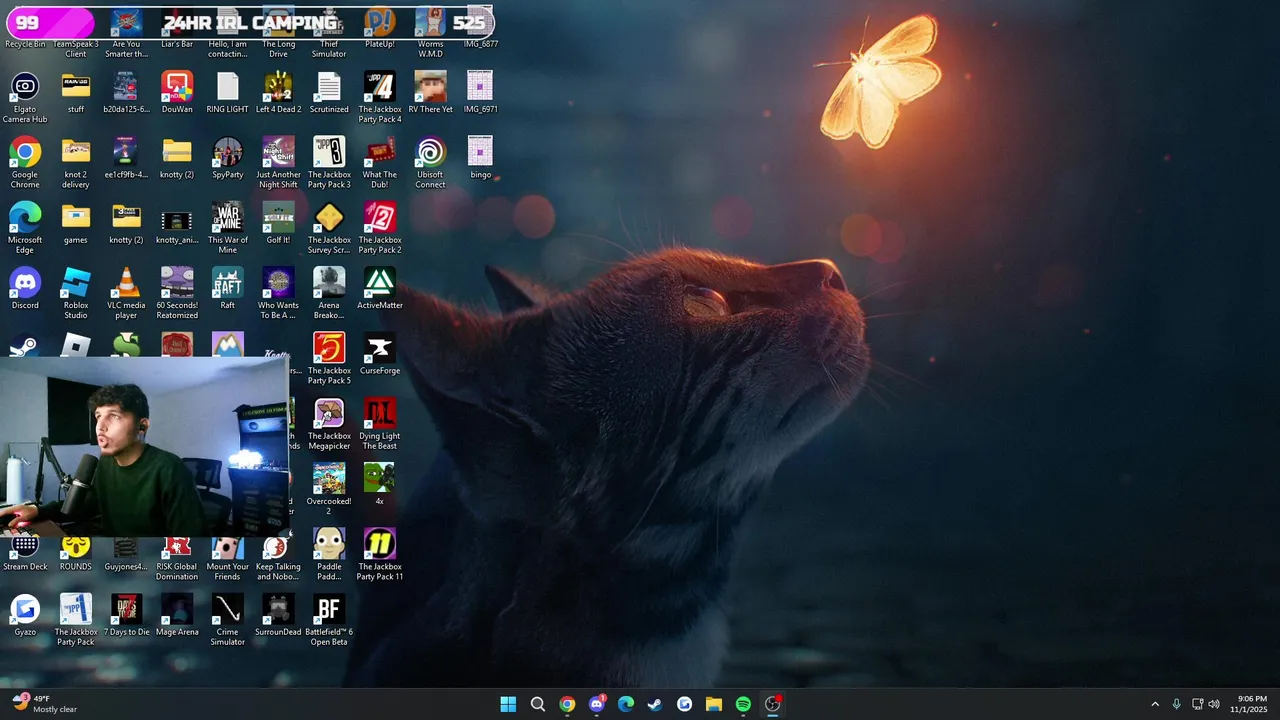1280x720 pixels.
Task: Open the Gyazo desktop shortcut
Action: tap(25, 615)
